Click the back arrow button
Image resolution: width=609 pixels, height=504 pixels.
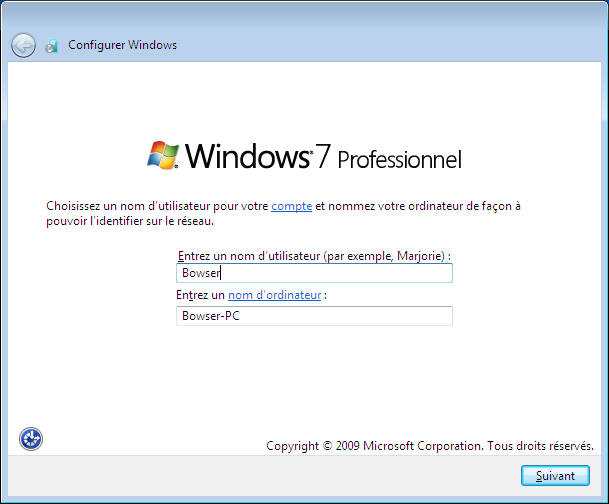point(23,45)
